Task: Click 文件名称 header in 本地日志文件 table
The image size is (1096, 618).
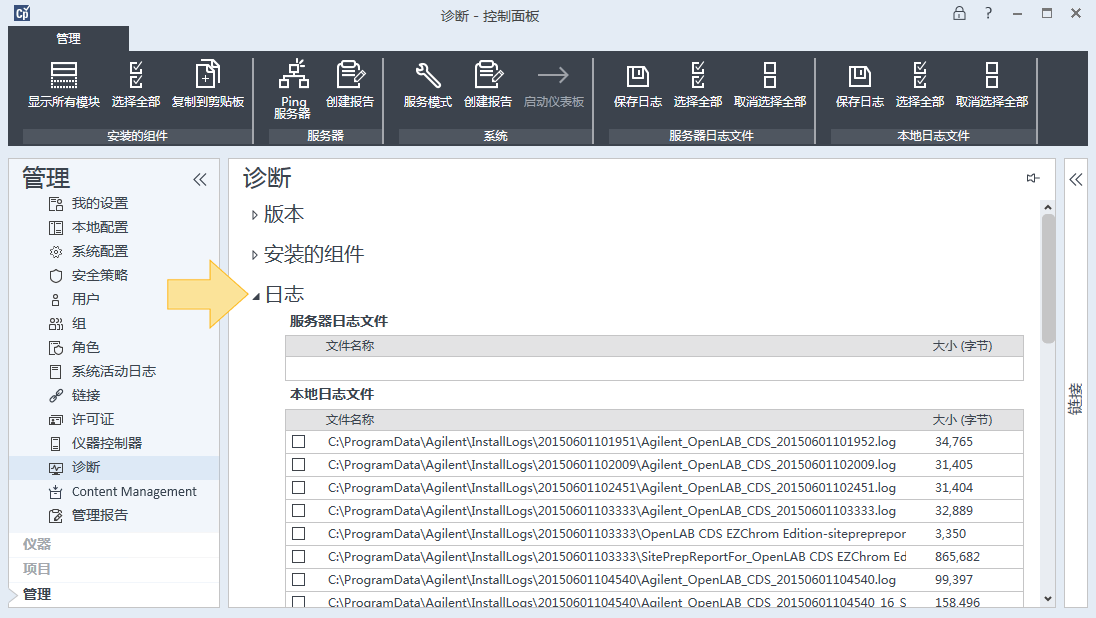Action: [x=349, y=419]
